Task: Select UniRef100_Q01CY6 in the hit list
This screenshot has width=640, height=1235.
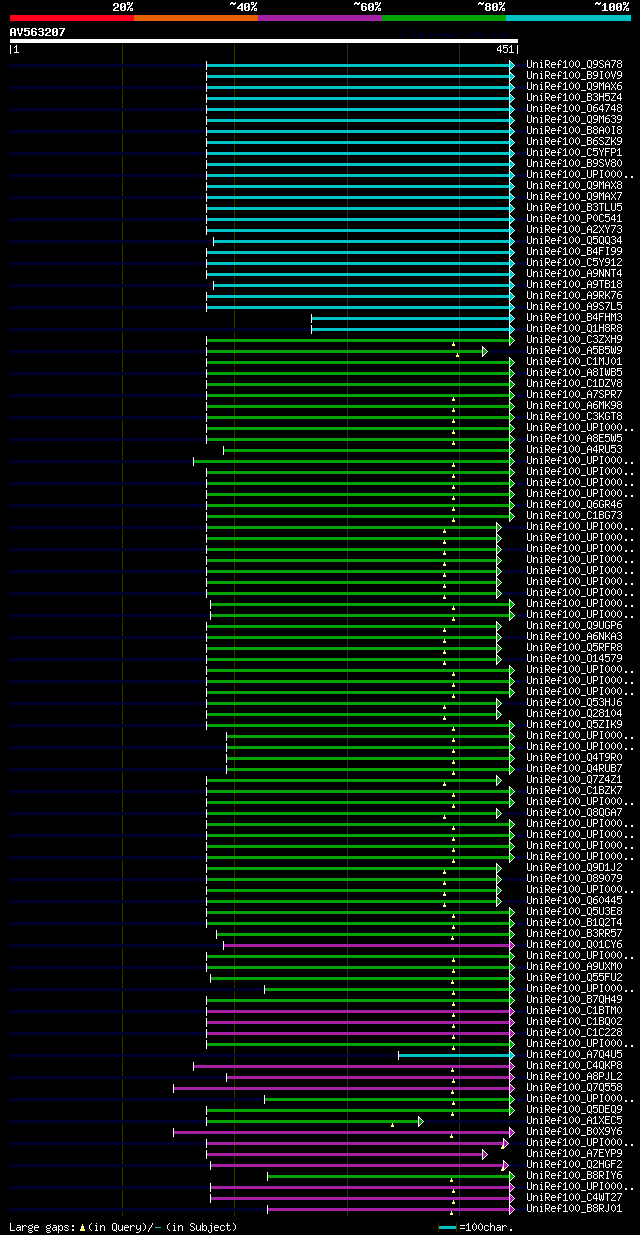Action: pyautogui.click(x=574, y=945)
